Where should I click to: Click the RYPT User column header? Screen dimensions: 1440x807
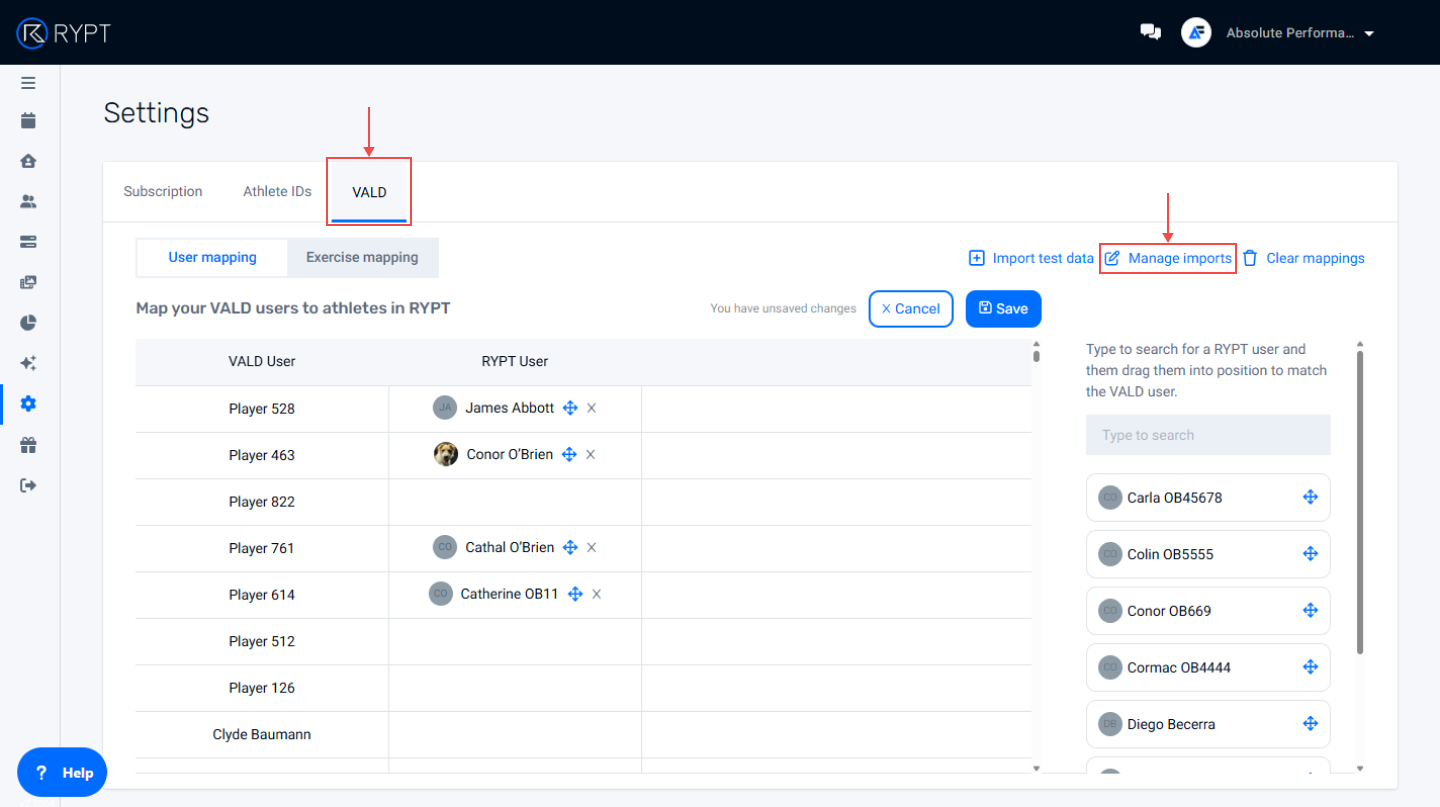click(x=515, y=361)
